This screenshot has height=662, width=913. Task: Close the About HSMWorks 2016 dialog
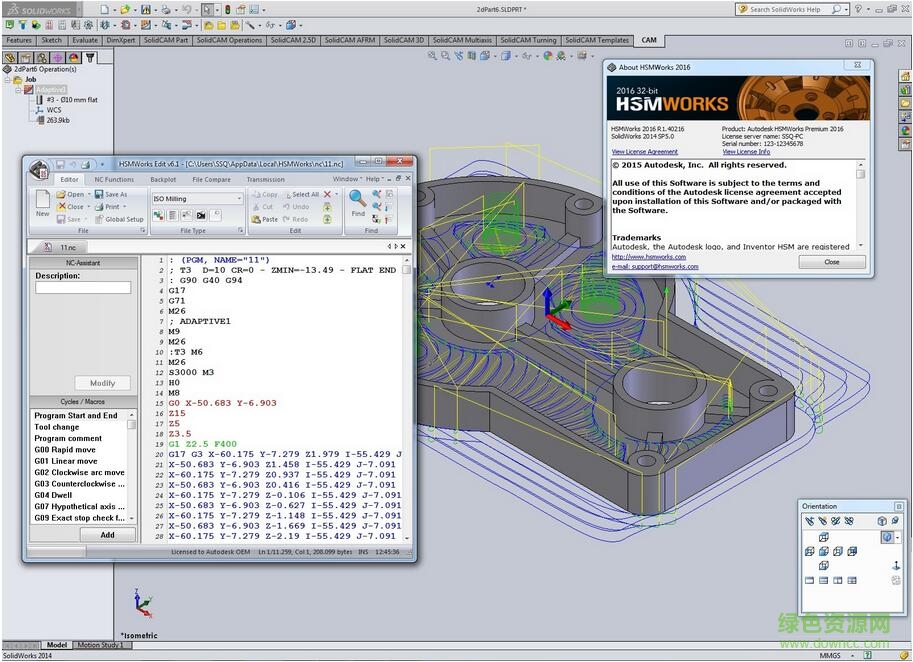click(832, 261)
